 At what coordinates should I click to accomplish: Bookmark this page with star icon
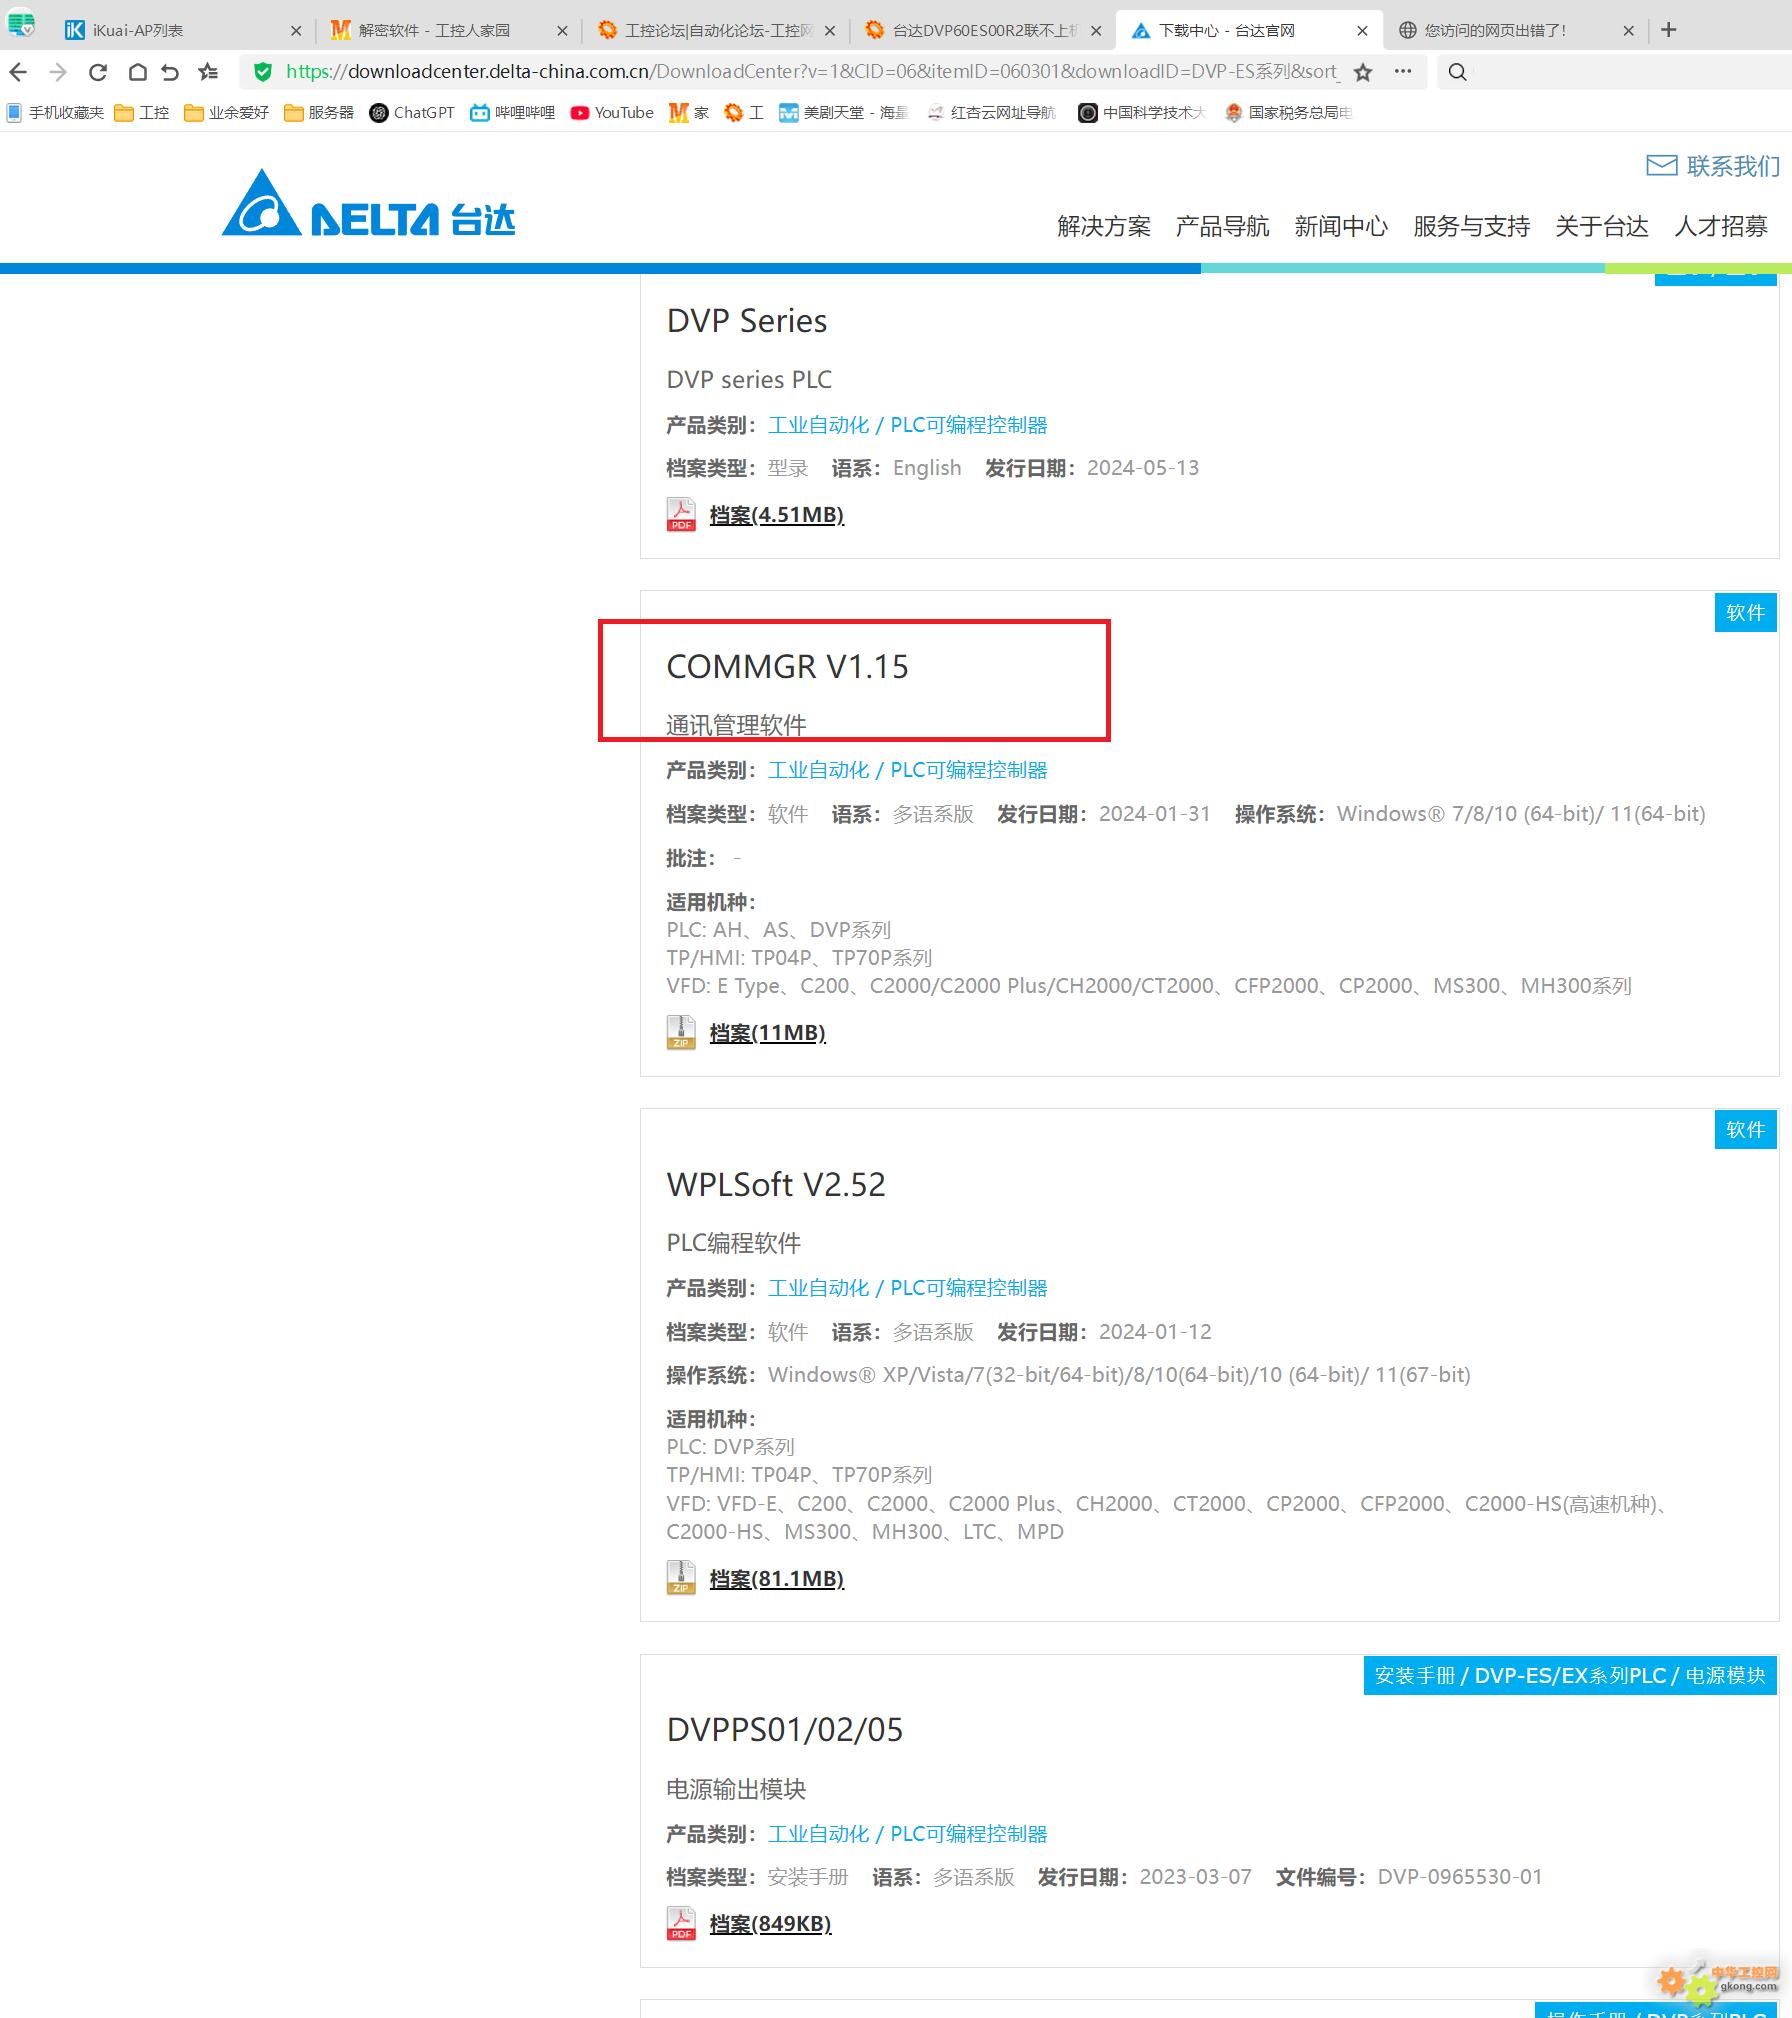pos(1363,72)
